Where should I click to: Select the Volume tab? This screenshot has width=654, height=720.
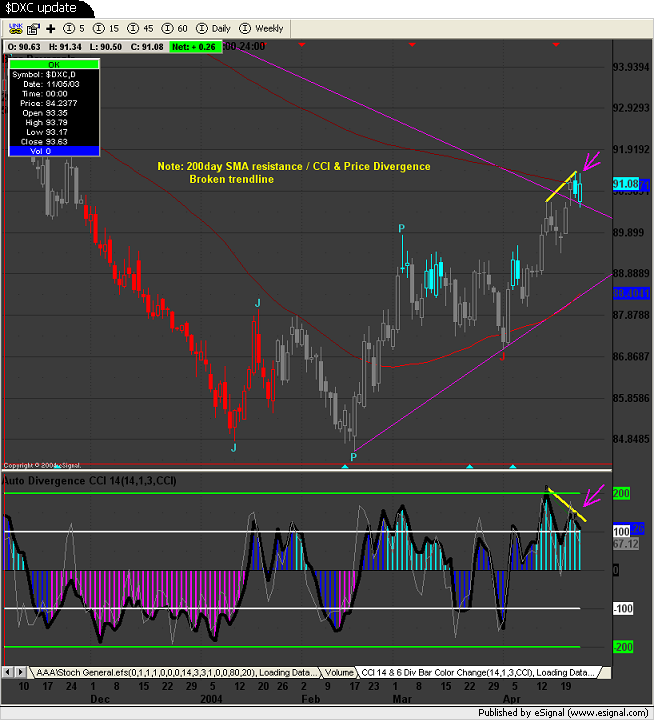(336, 672)
